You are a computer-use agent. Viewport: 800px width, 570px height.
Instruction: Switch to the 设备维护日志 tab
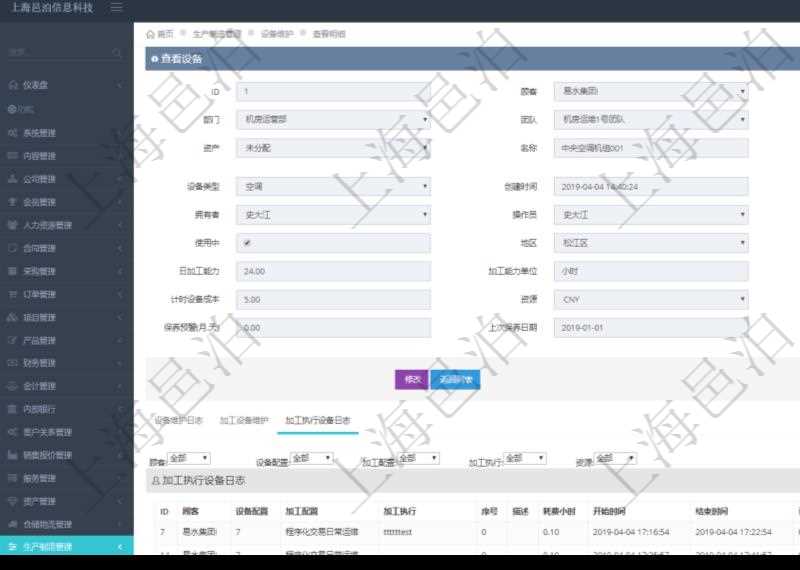(x=178, y=420)
